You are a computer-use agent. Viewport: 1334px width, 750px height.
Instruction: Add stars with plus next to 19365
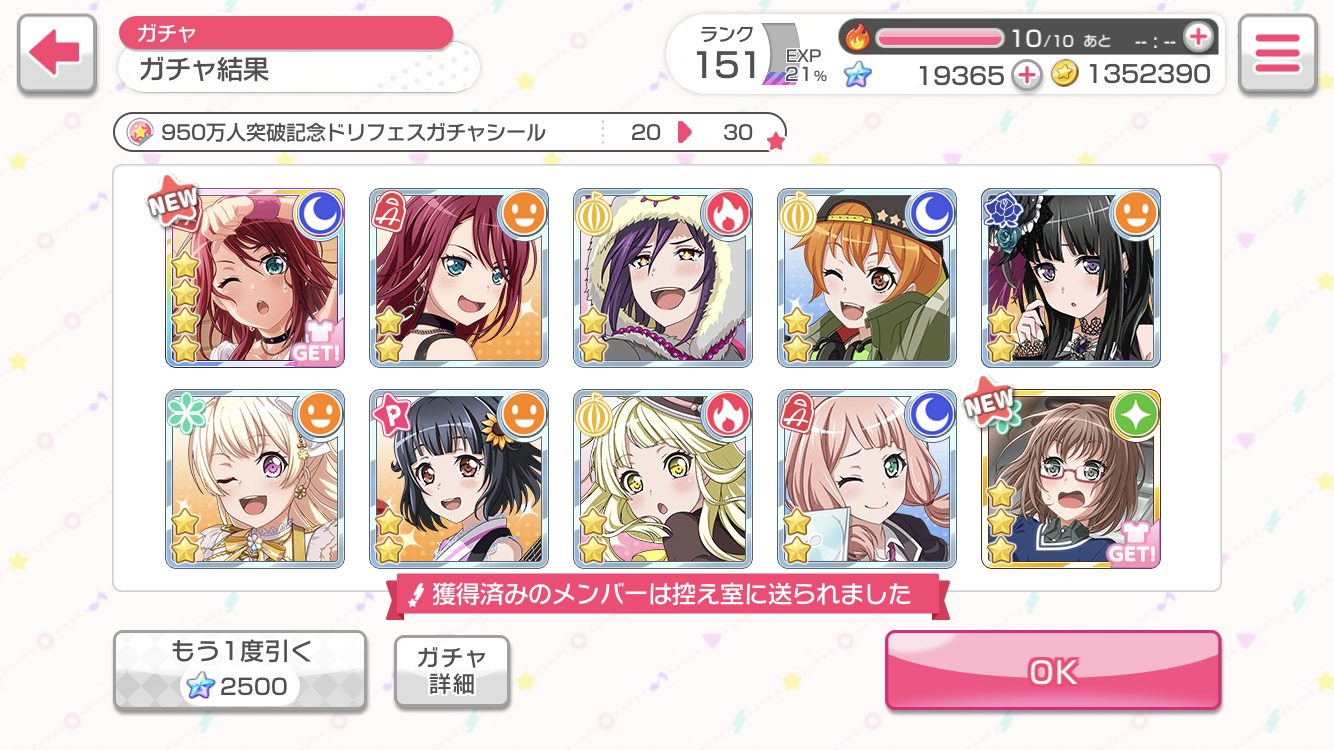click(x=1026, y=74)
